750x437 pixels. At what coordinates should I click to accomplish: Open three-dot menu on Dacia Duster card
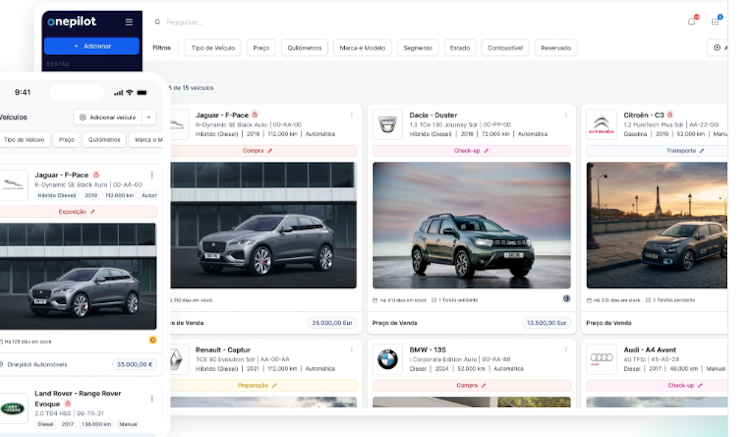(566, 115)
